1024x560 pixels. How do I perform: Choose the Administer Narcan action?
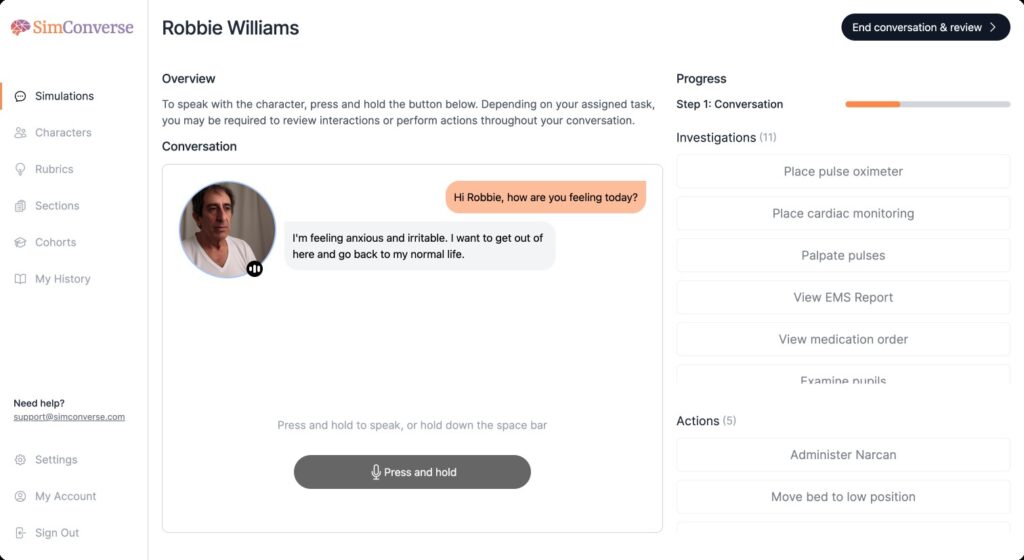coord(843,455)
